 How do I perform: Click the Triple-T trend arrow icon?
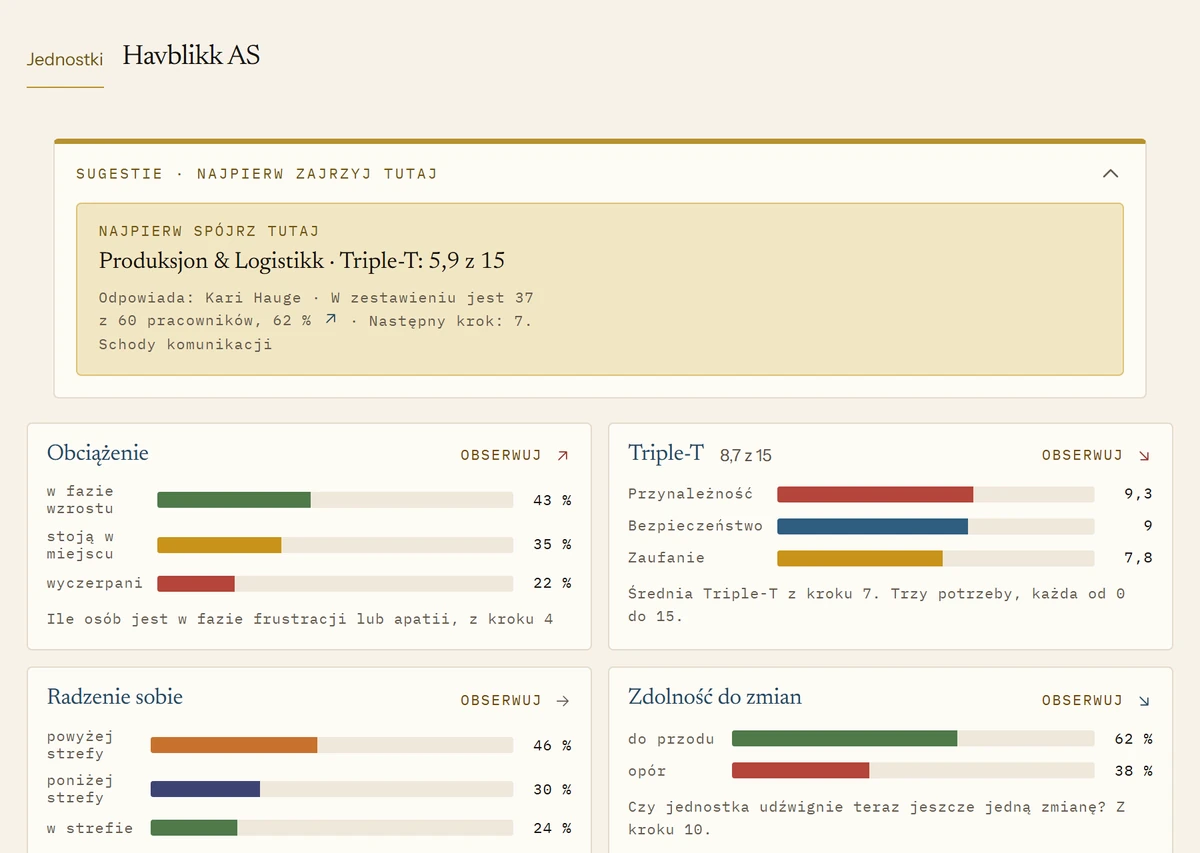[1144, 455]
